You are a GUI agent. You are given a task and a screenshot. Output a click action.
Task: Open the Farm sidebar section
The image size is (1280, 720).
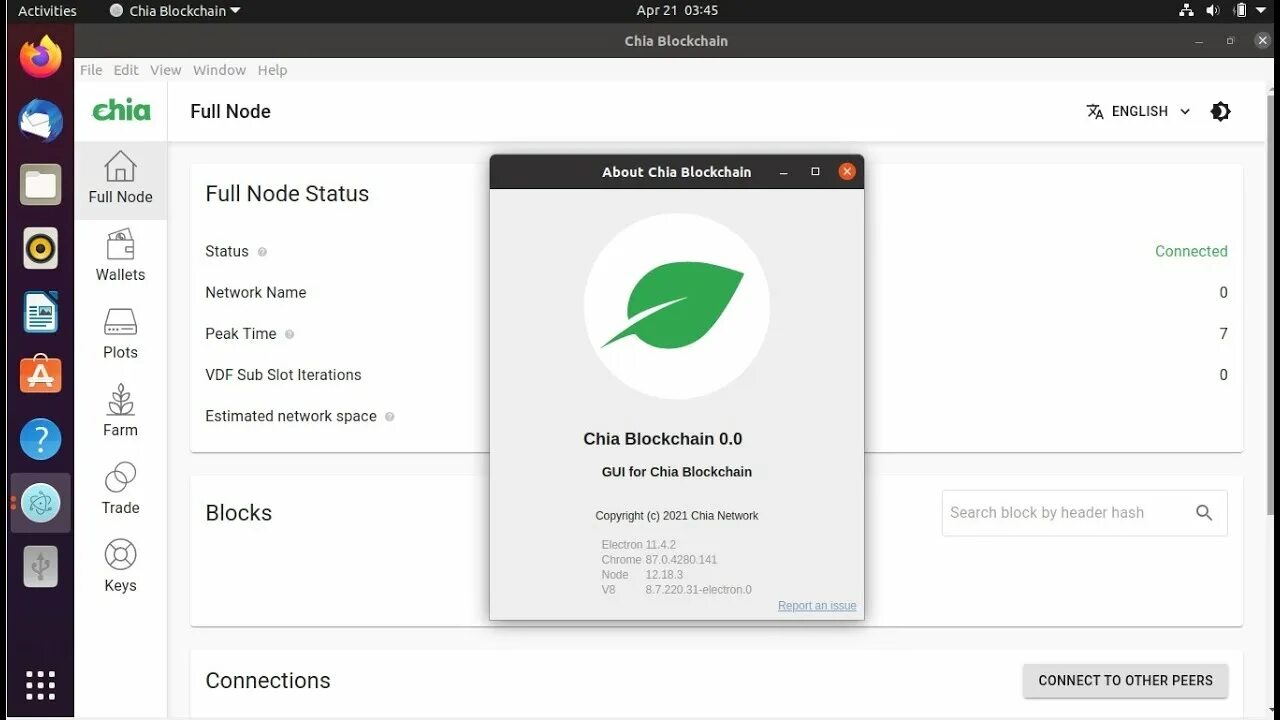(x=120, y=411)
